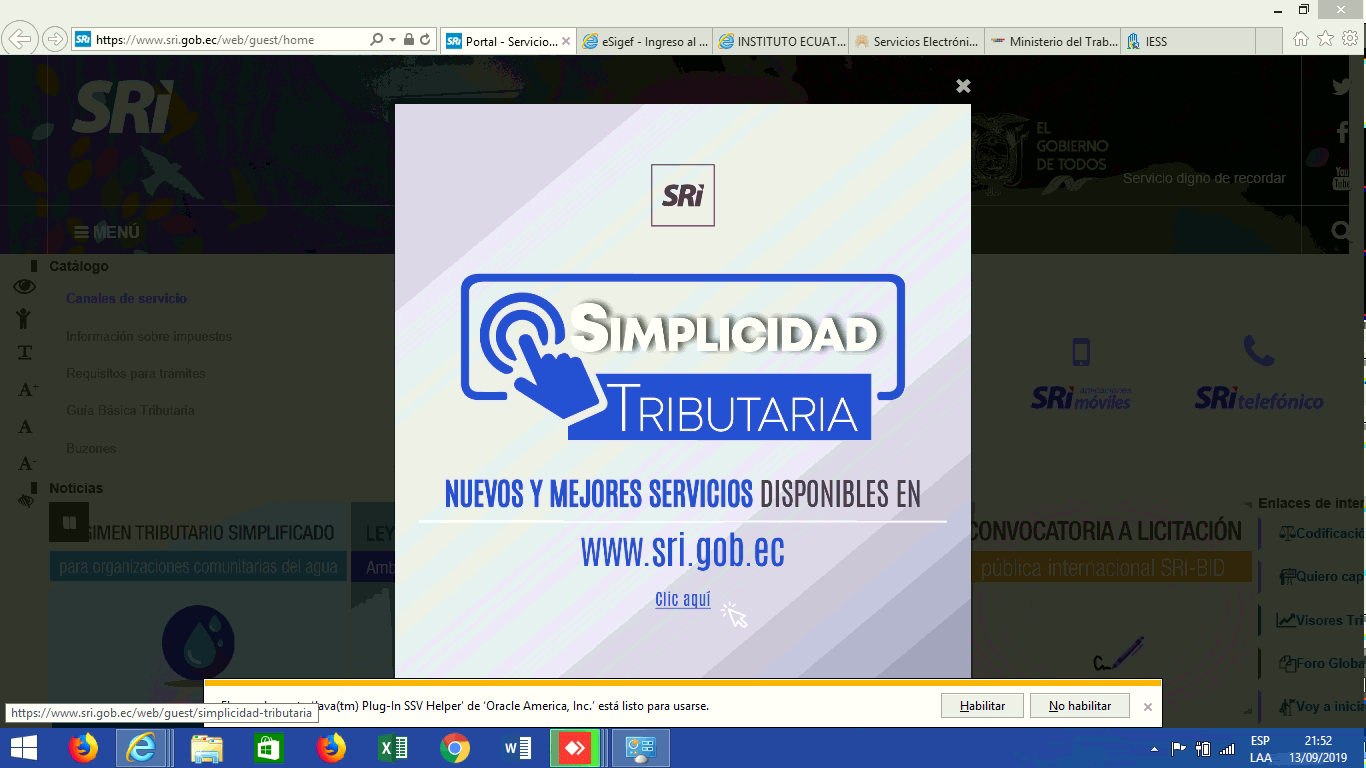
Task: Refresh the page from the address bar
Action: [x=425, y=40]
